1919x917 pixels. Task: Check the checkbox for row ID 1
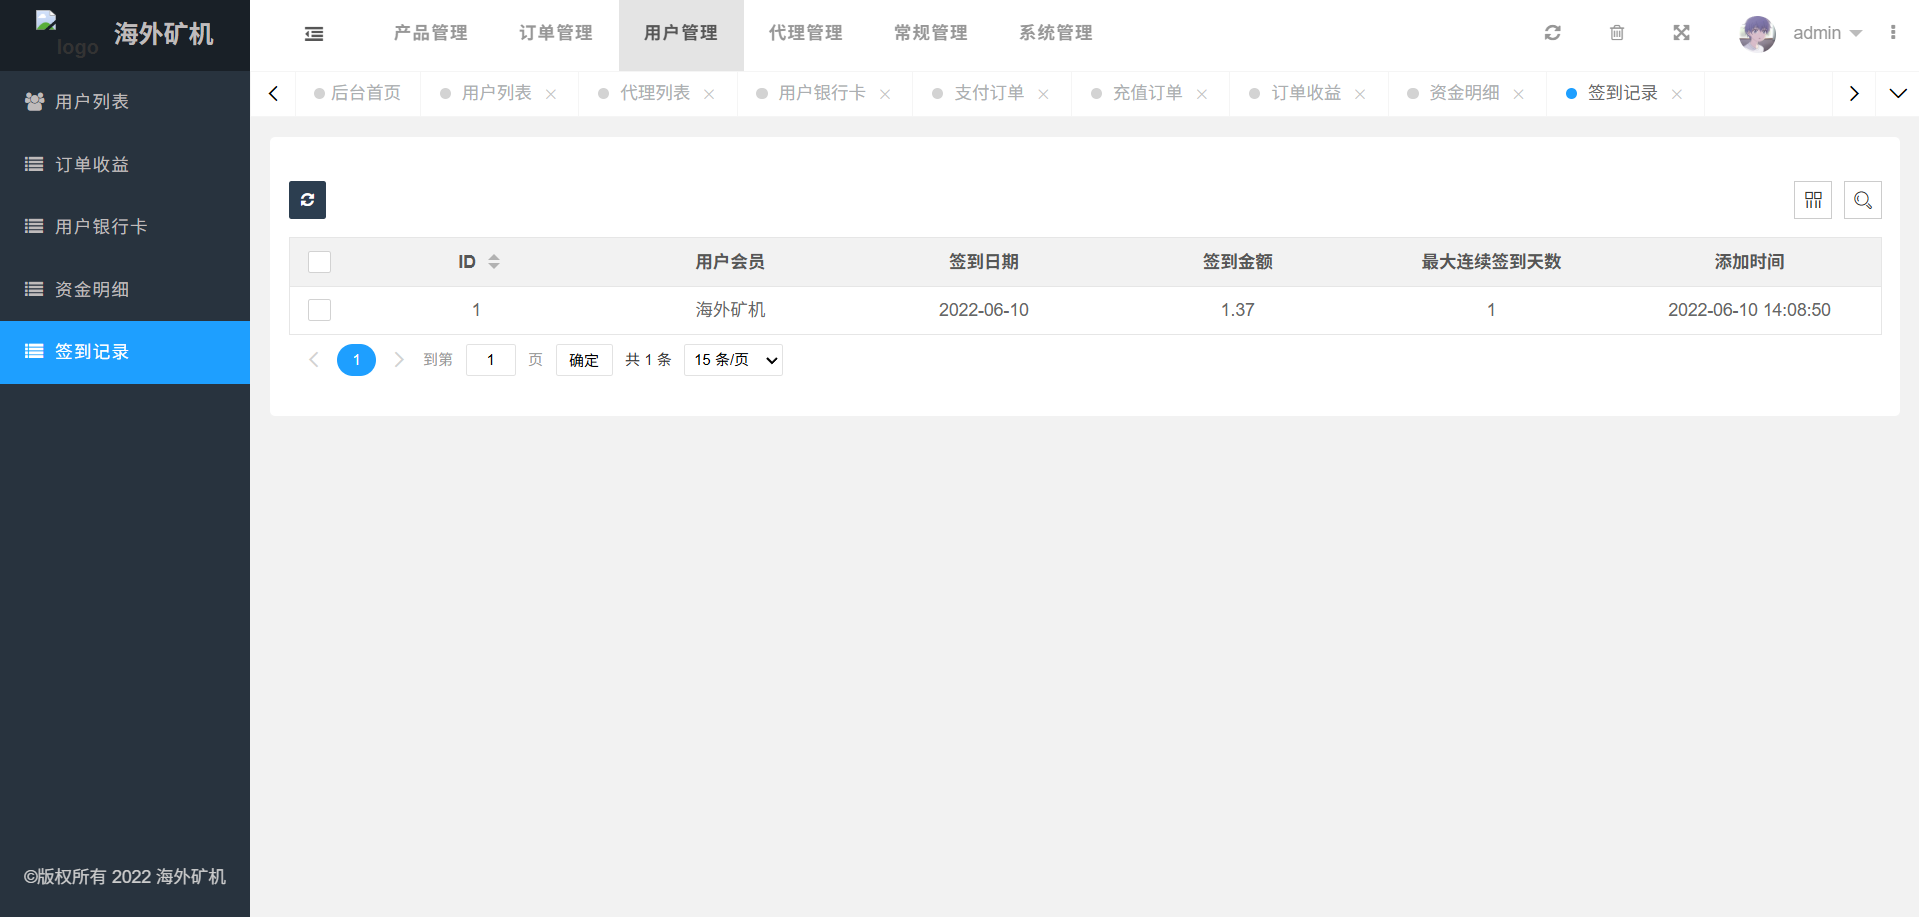coord(320,310)
